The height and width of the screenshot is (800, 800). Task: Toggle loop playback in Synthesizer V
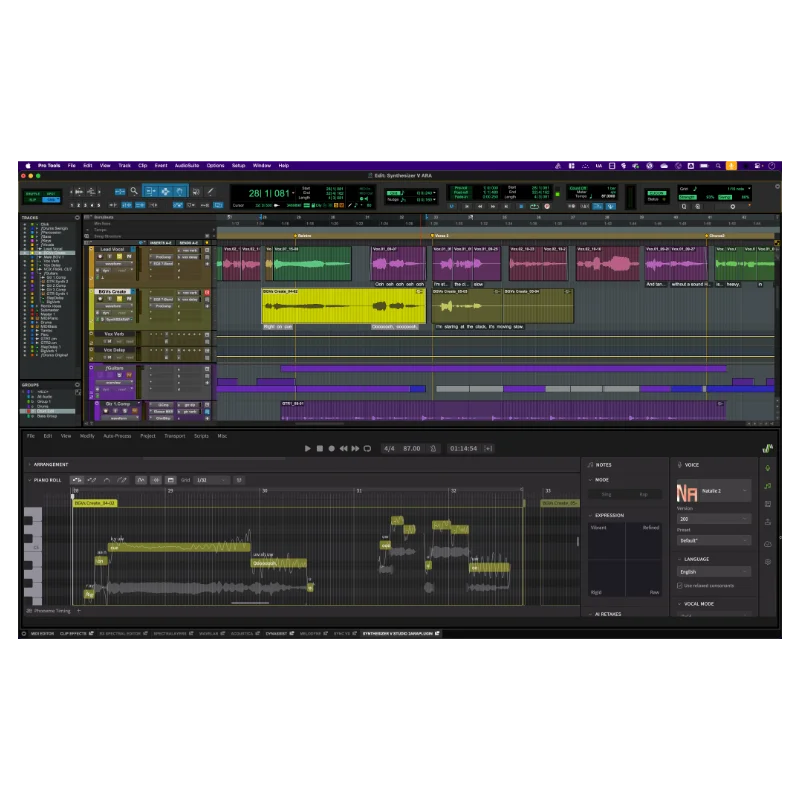pyautogui.click(x=367, y=448)
